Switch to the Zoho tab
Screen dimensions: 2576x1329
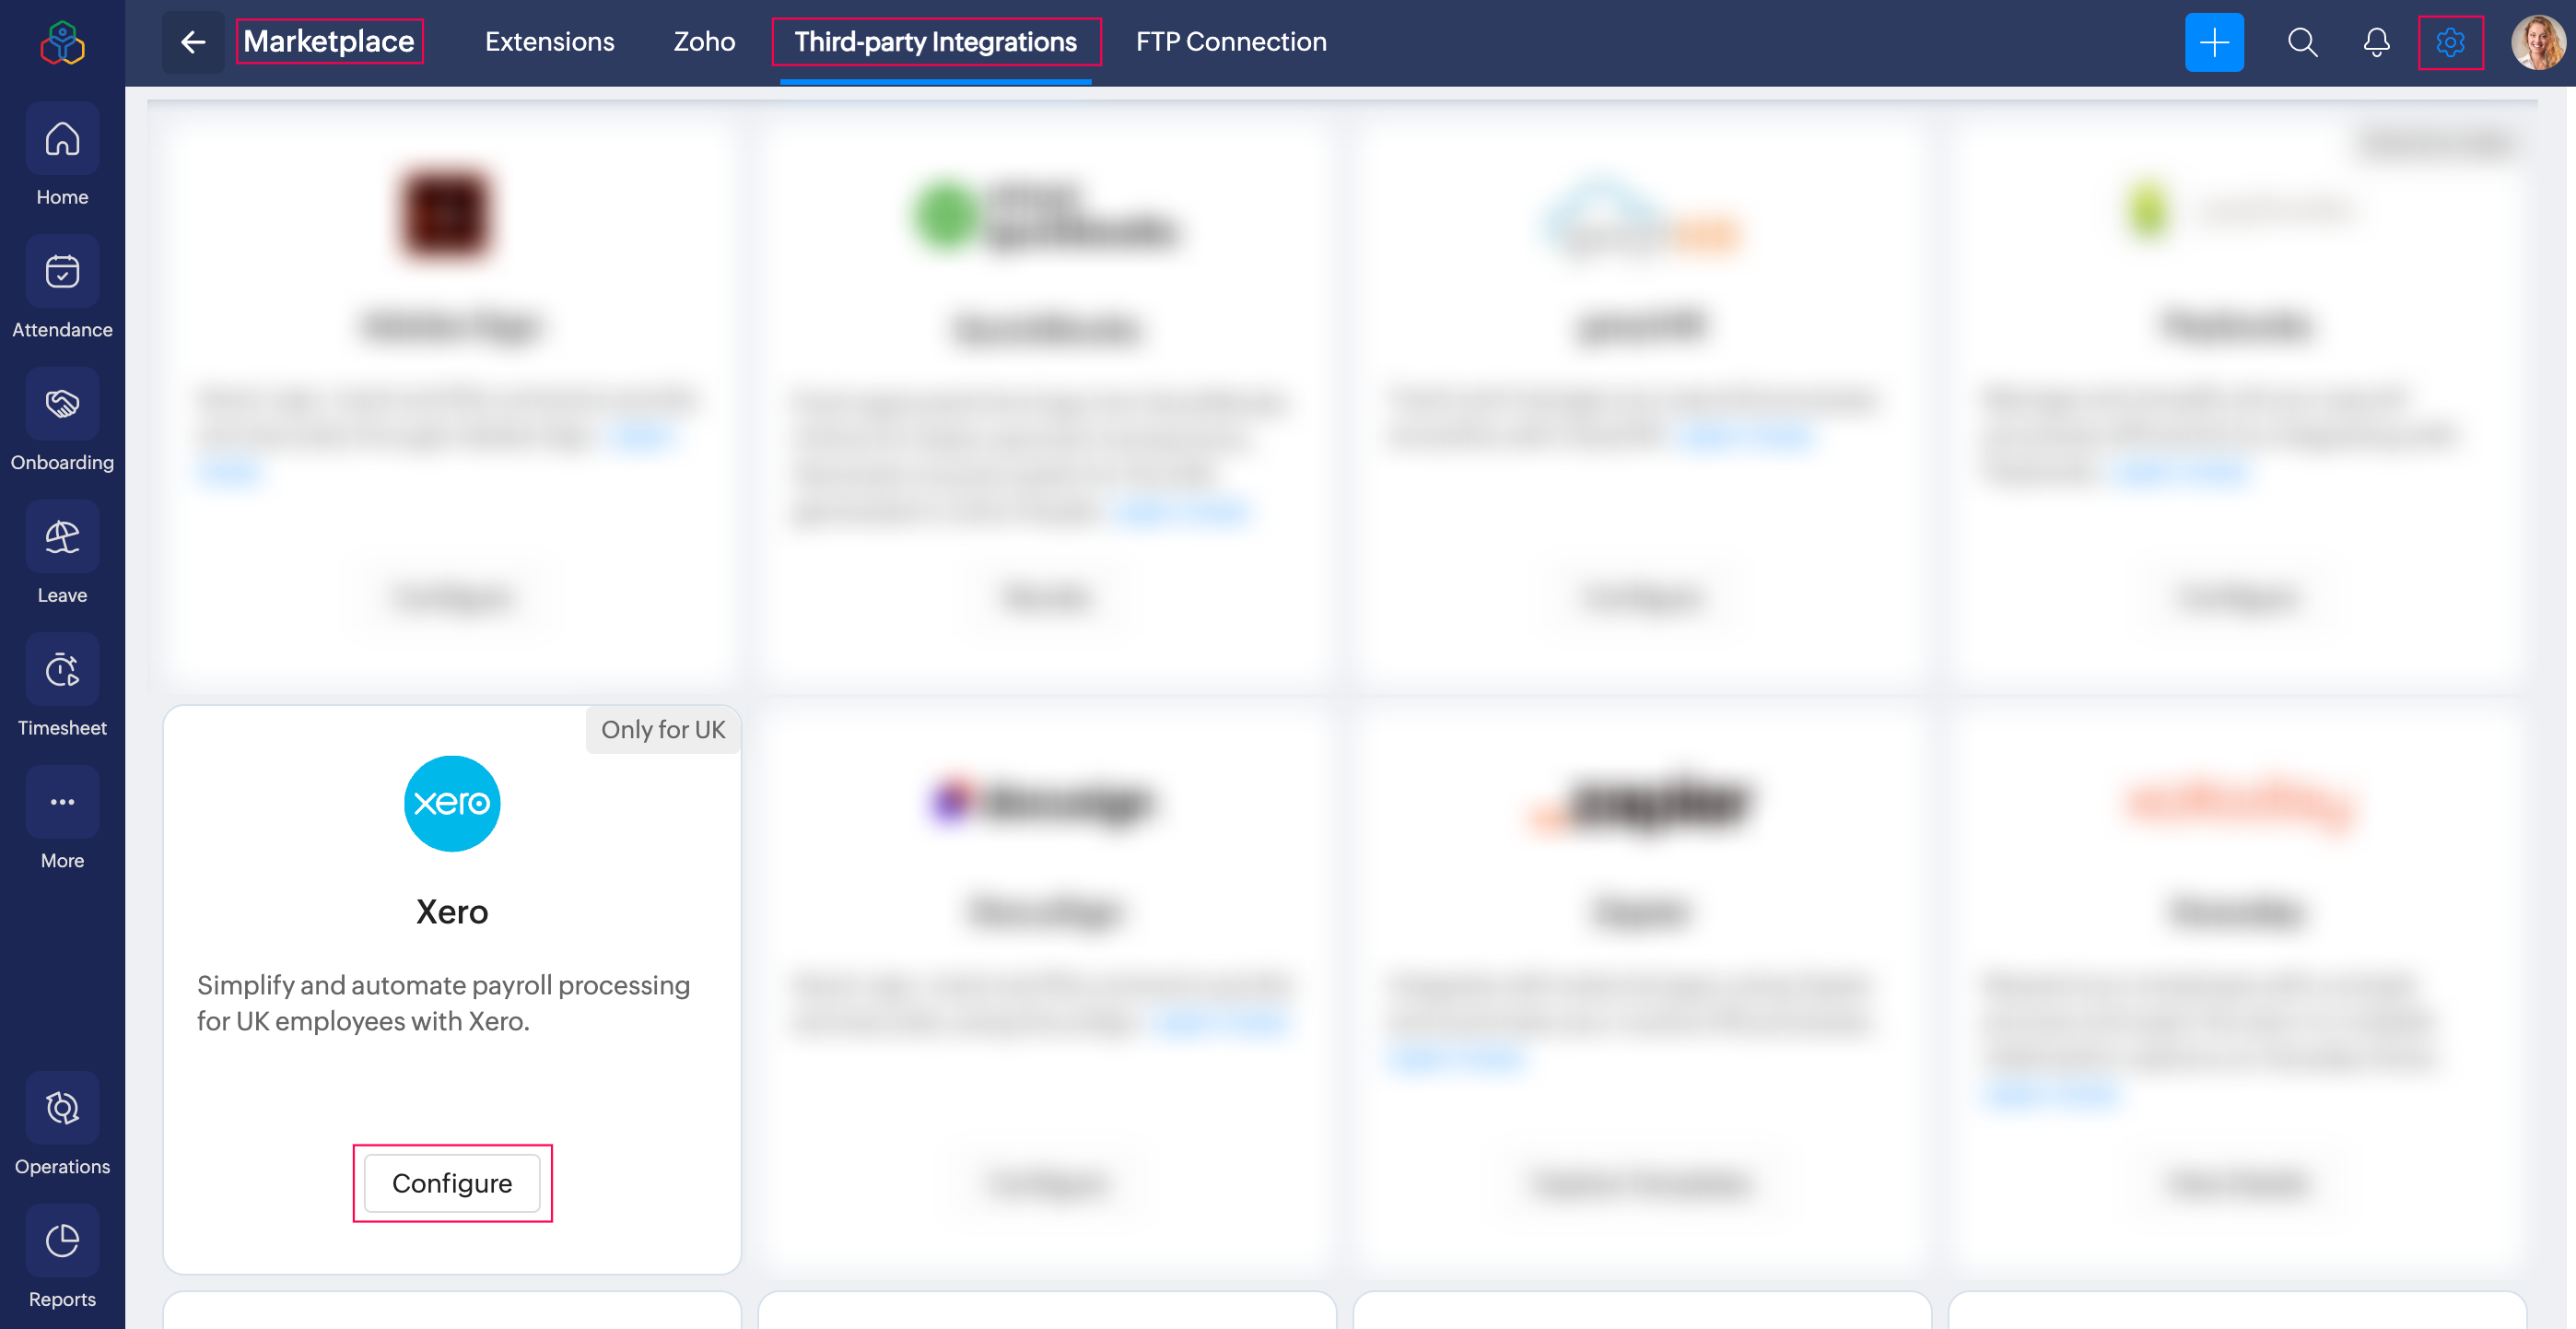click(704, 42)
